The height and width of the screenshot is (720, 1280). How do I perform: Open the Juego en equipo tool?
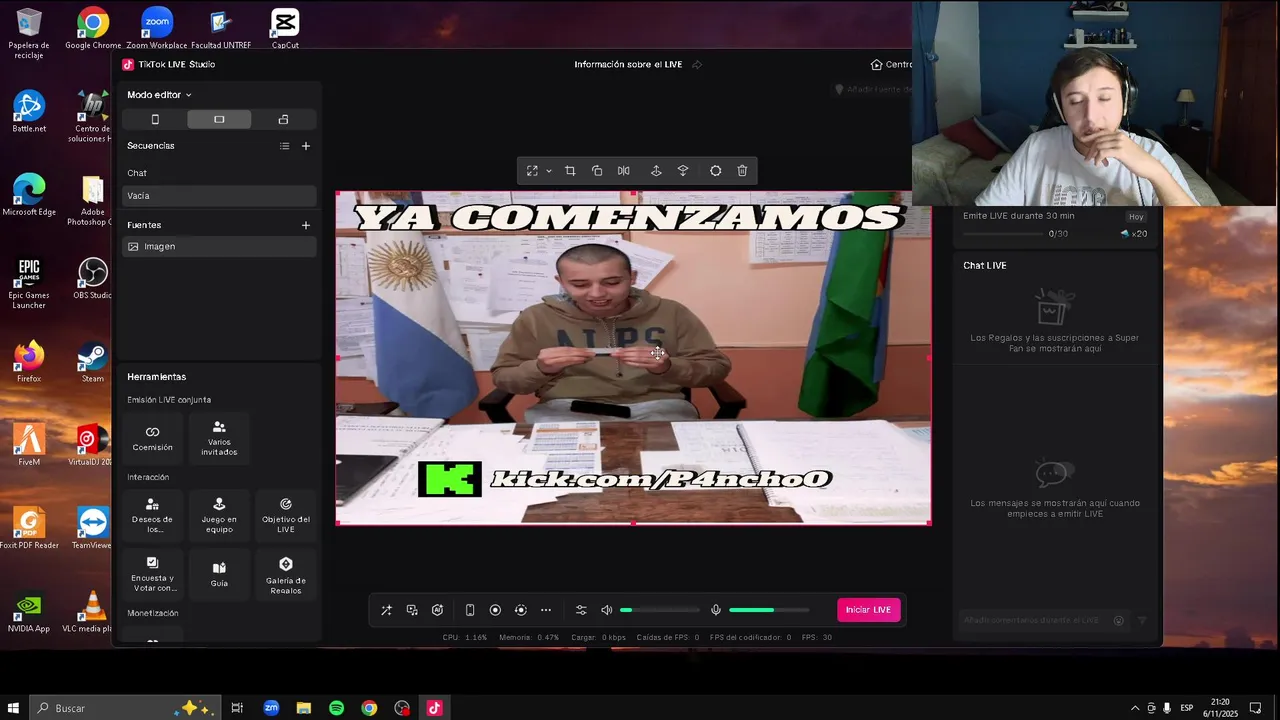[219, 515]
